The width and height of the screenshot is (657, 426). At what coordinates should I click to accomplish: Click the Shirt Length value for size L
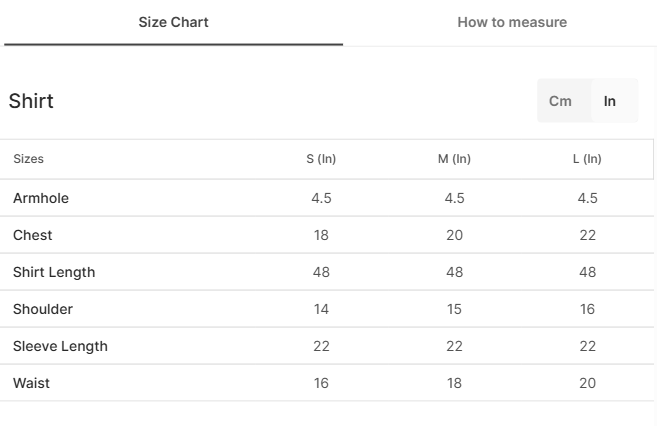pos(587,272)
